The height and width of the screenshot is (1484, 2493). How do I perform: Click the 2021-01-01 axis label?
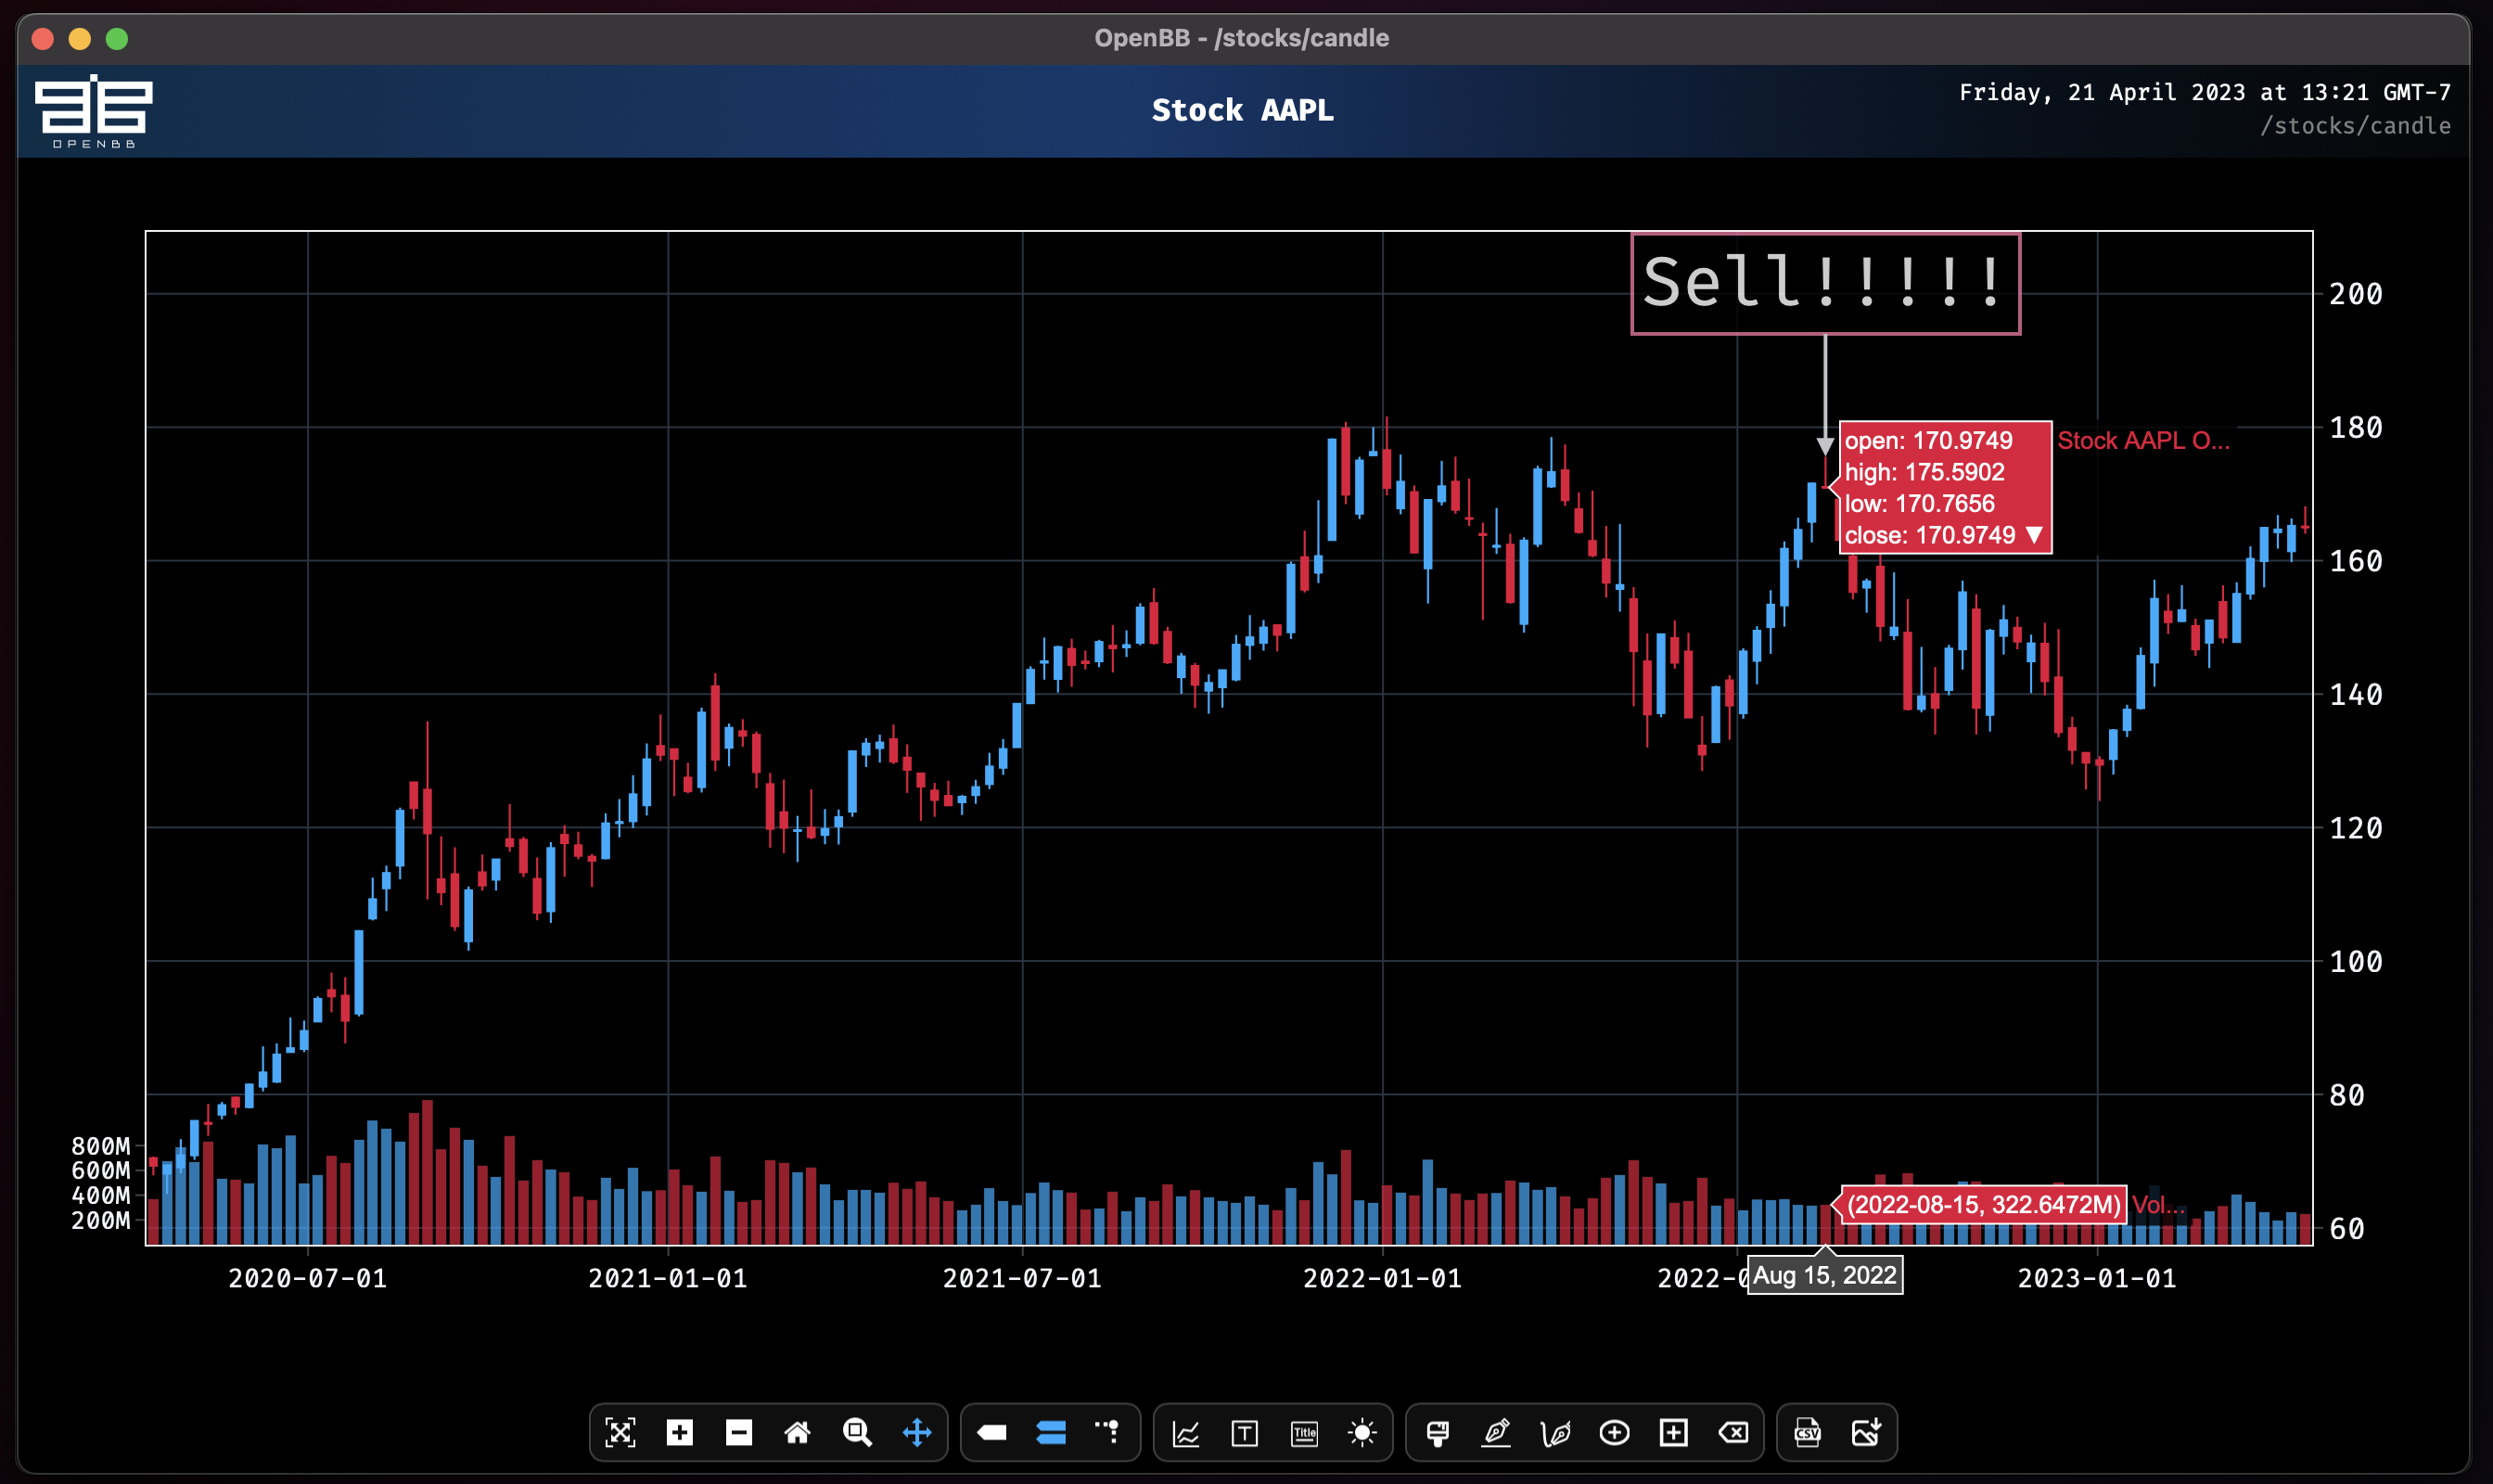[667, 1278]
